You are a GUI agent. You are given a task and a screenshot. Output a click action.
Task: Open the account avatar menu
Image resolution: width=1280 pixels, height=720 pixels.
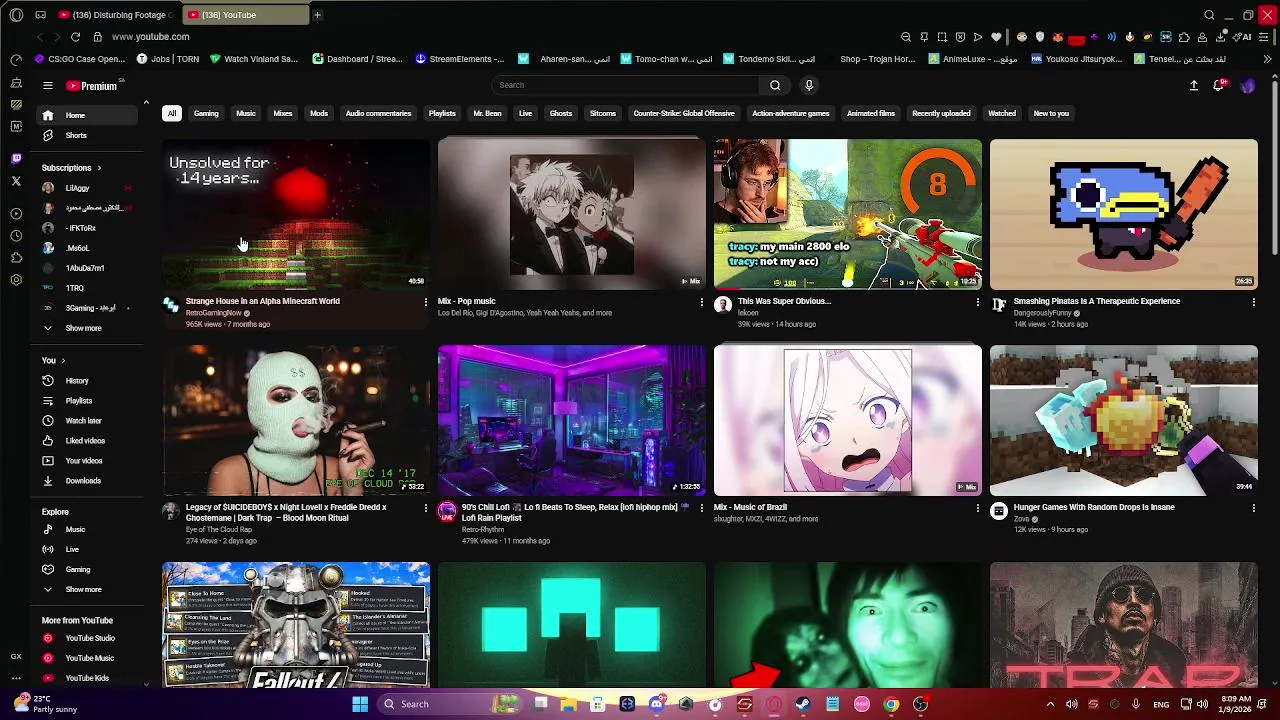coord(1247,86)
